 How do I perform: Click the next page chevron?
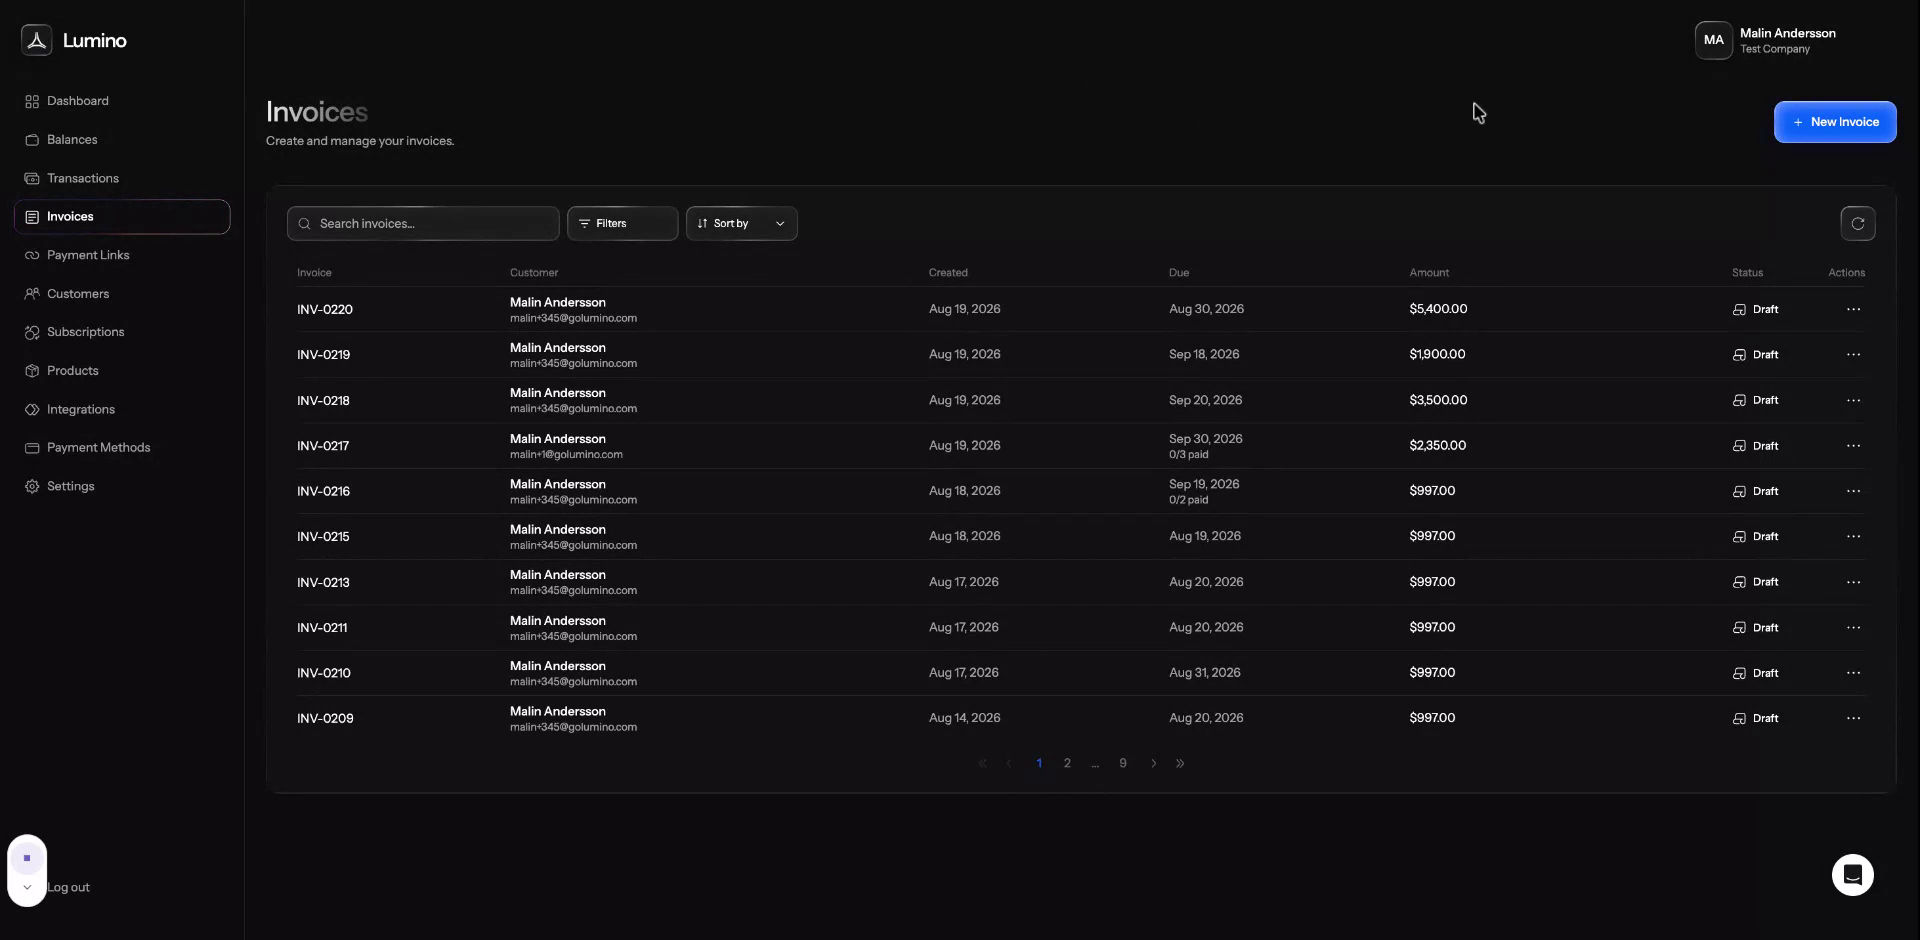[1153, 763]
